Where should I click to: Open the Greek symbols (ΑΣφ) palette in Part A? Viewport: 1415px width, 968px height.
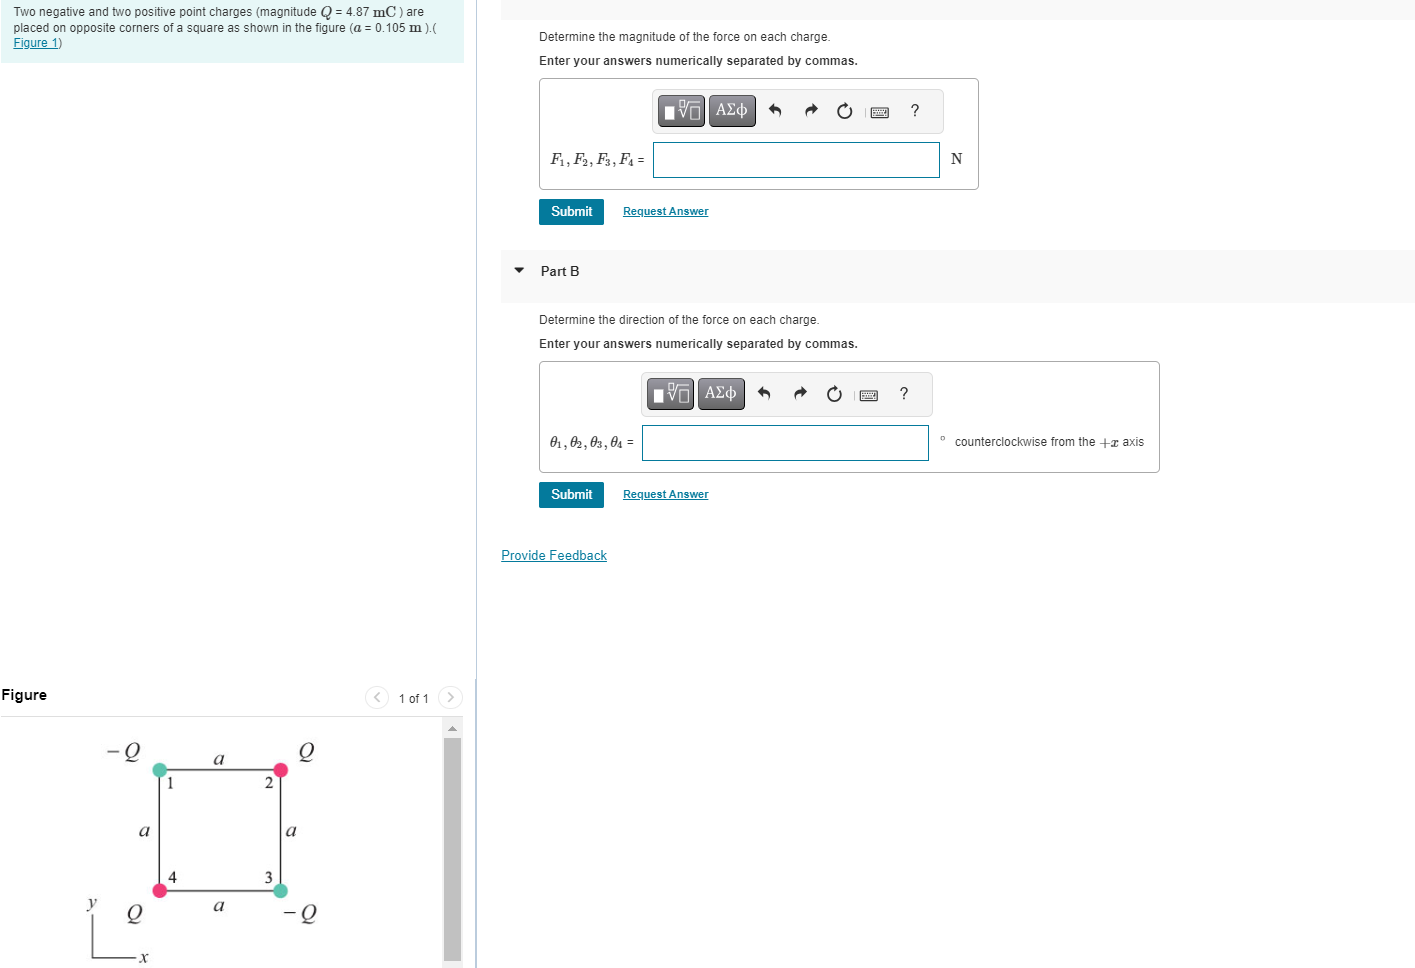pos(731,110)
